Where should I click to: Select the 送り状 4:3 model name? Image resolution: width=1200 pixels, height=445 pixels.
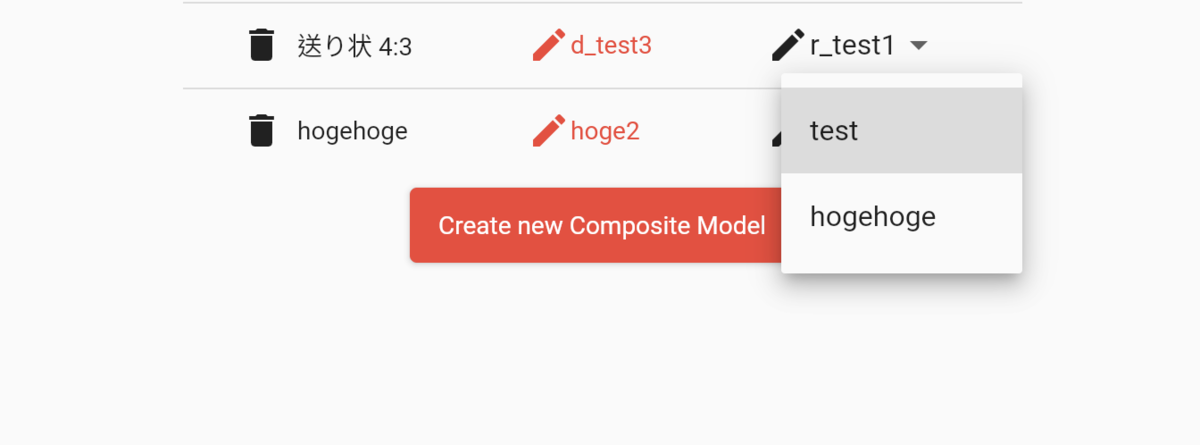click(x=354, y=46)
